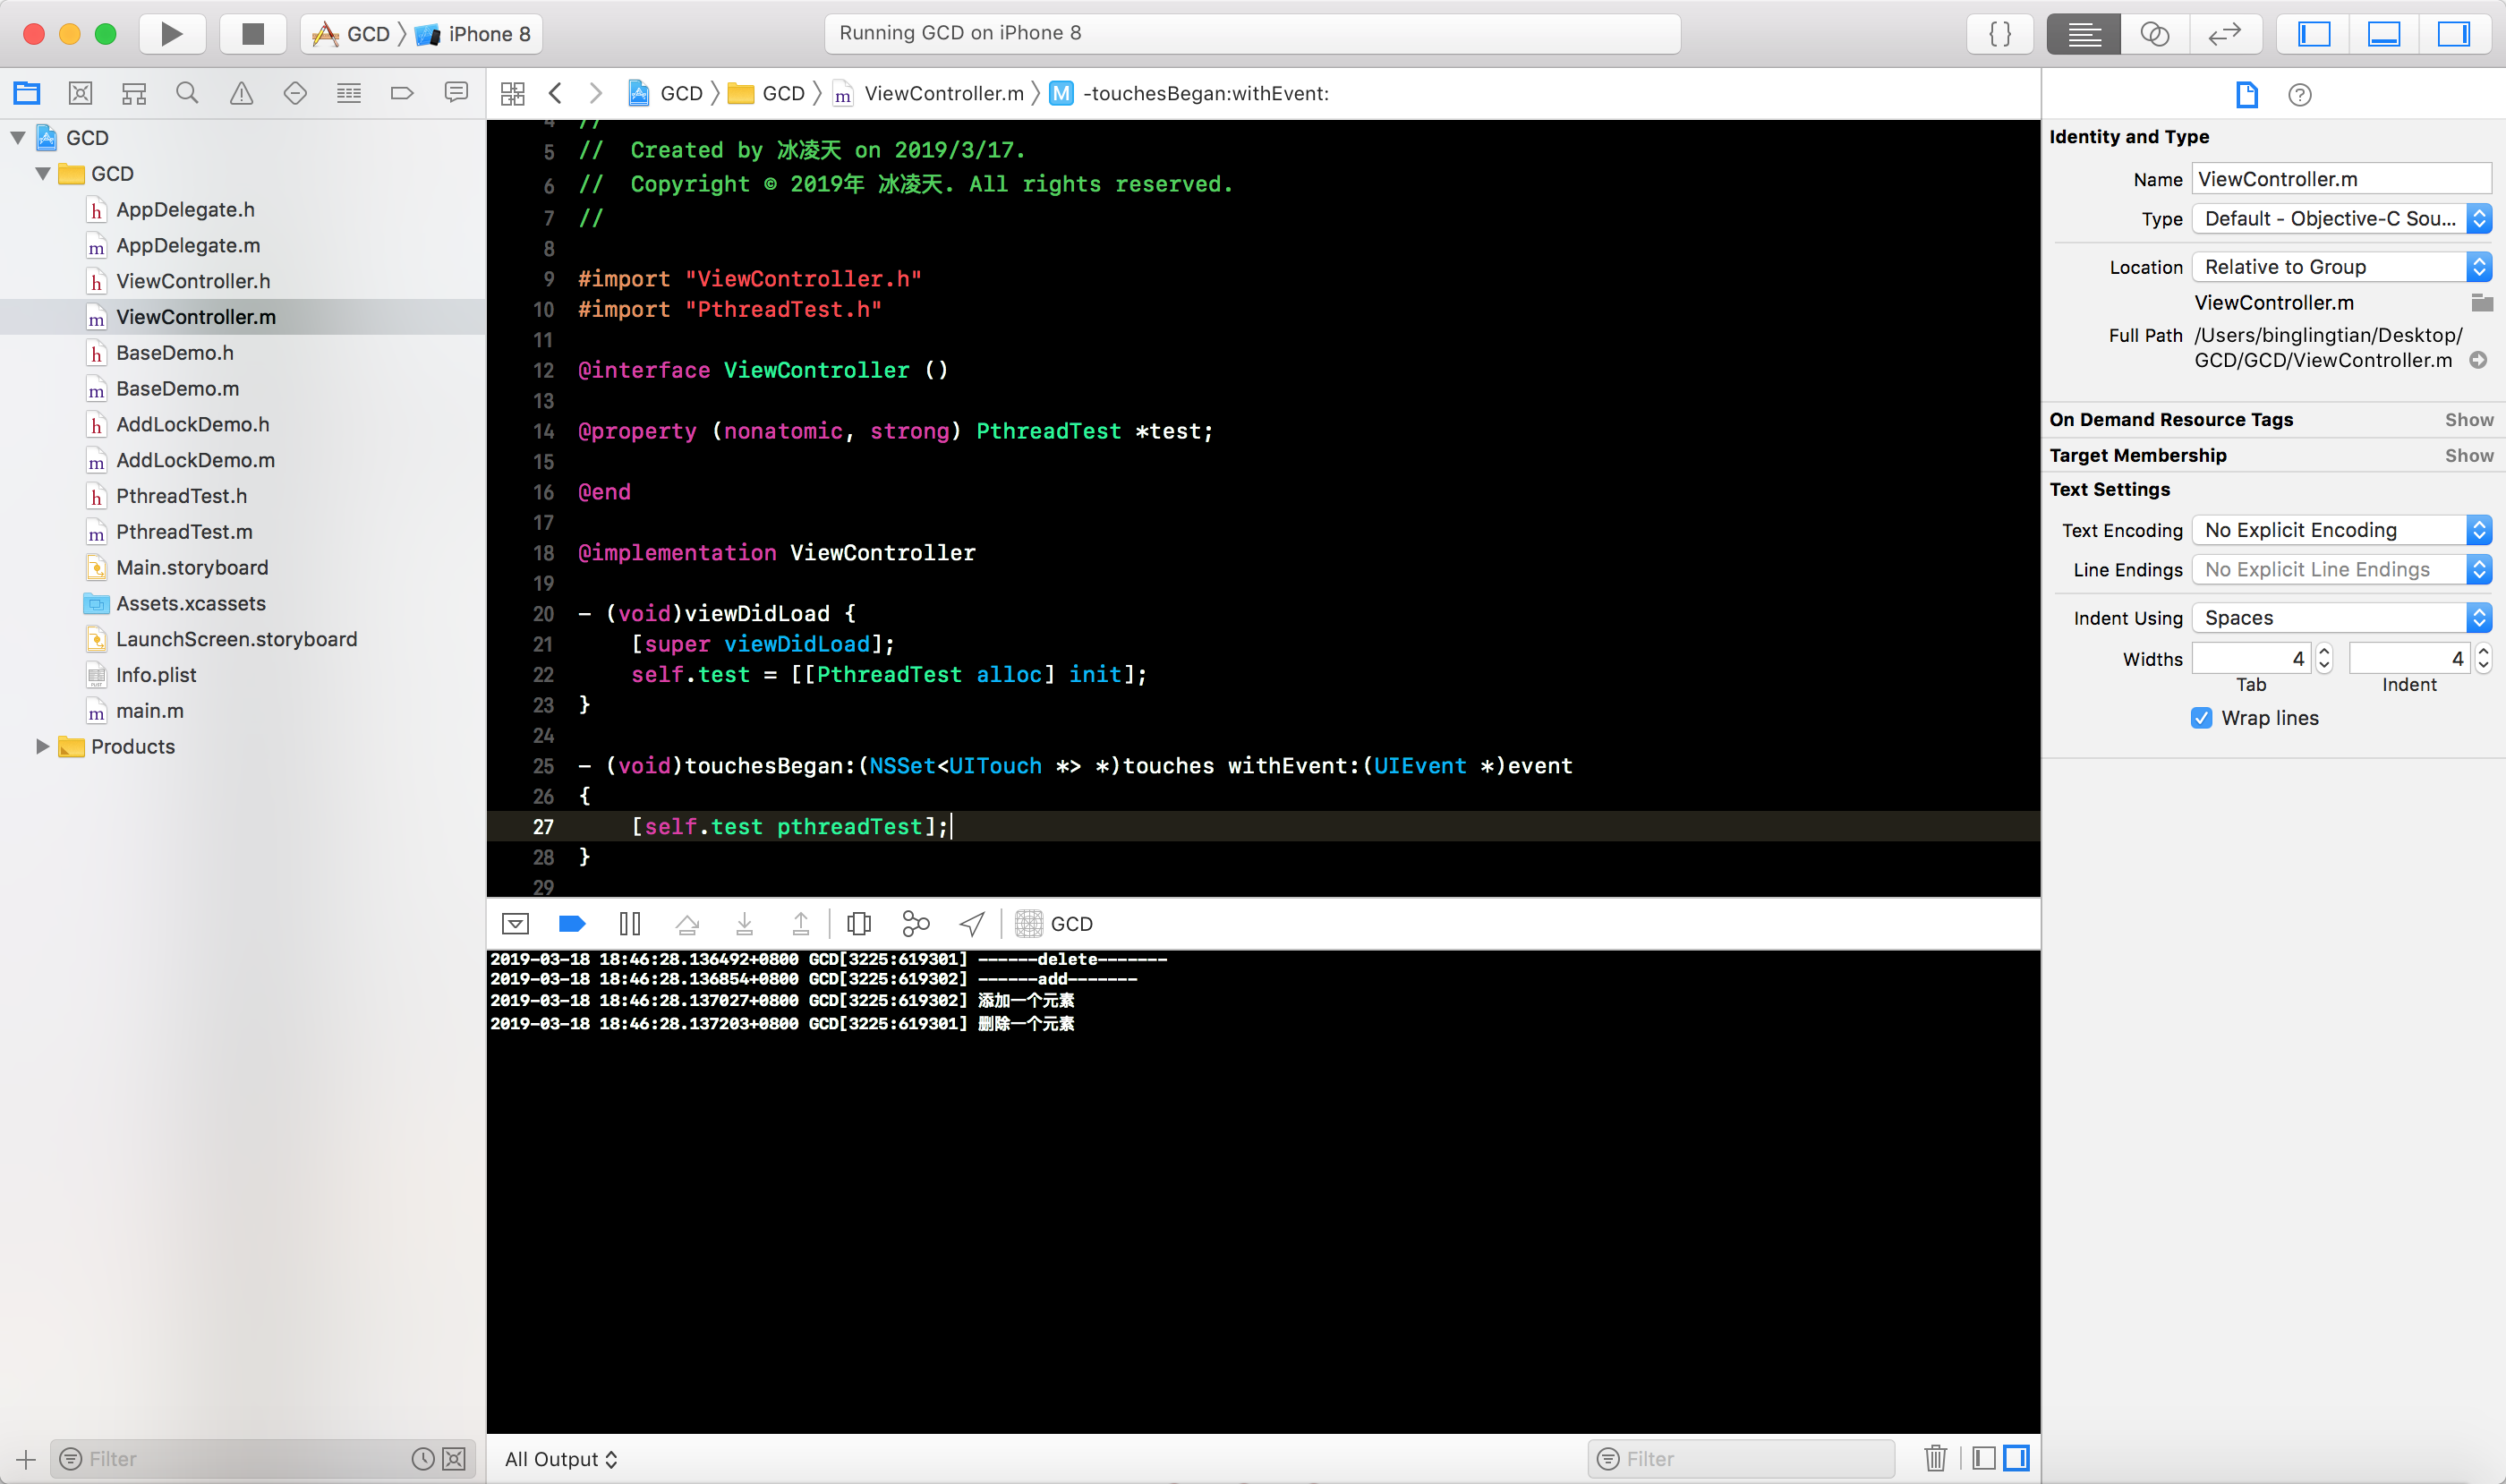Click Simulate Location arrow icon
Image resolution: width=2506 pixels, height=1484 pixels.
972,924
